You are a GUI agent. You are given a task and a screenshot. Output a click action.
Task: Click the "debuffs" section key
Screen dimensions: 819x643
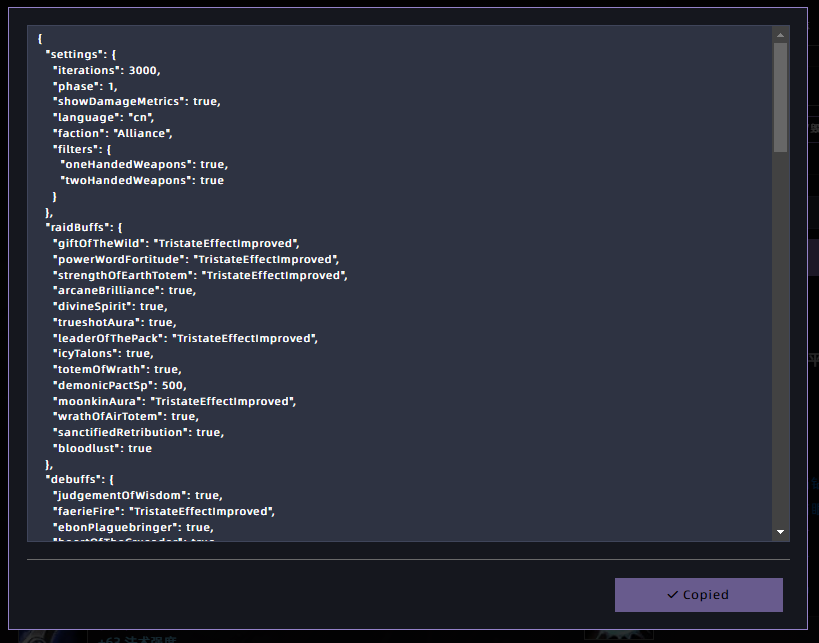click(74, 480)
